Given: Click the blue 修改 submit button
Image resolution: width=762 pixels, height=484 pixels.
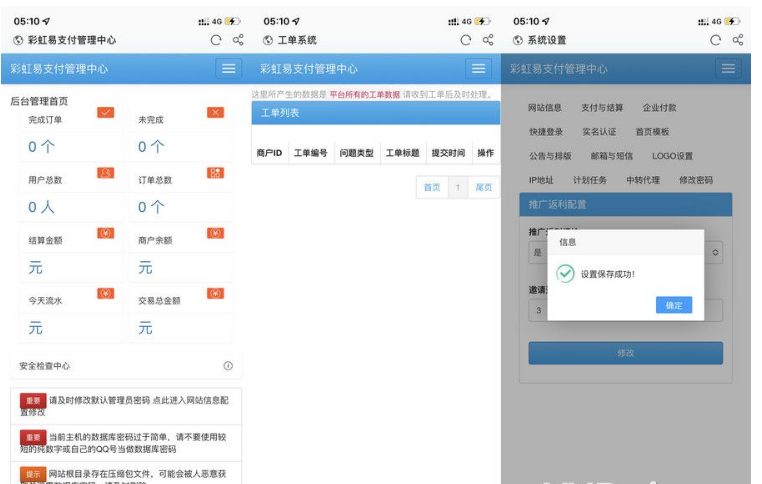Looking at the screenshot, I should (x=625, y=353).
